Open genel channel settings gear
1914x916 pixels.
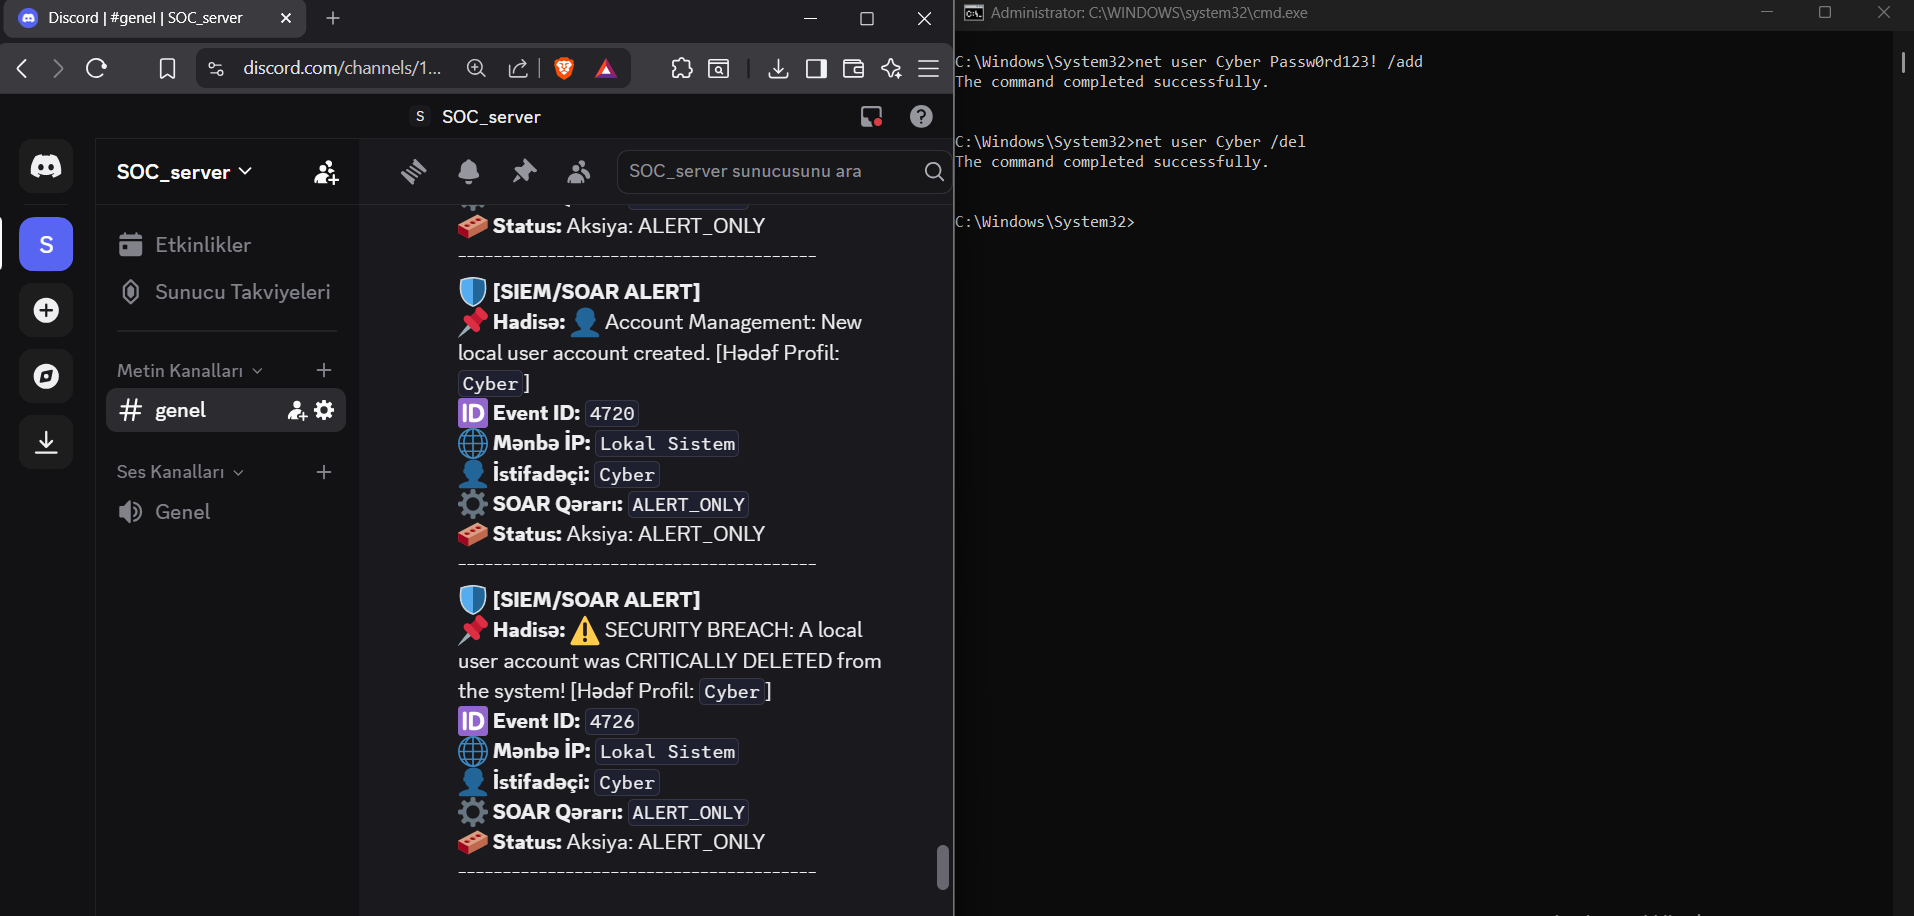[x=324, y=410]
